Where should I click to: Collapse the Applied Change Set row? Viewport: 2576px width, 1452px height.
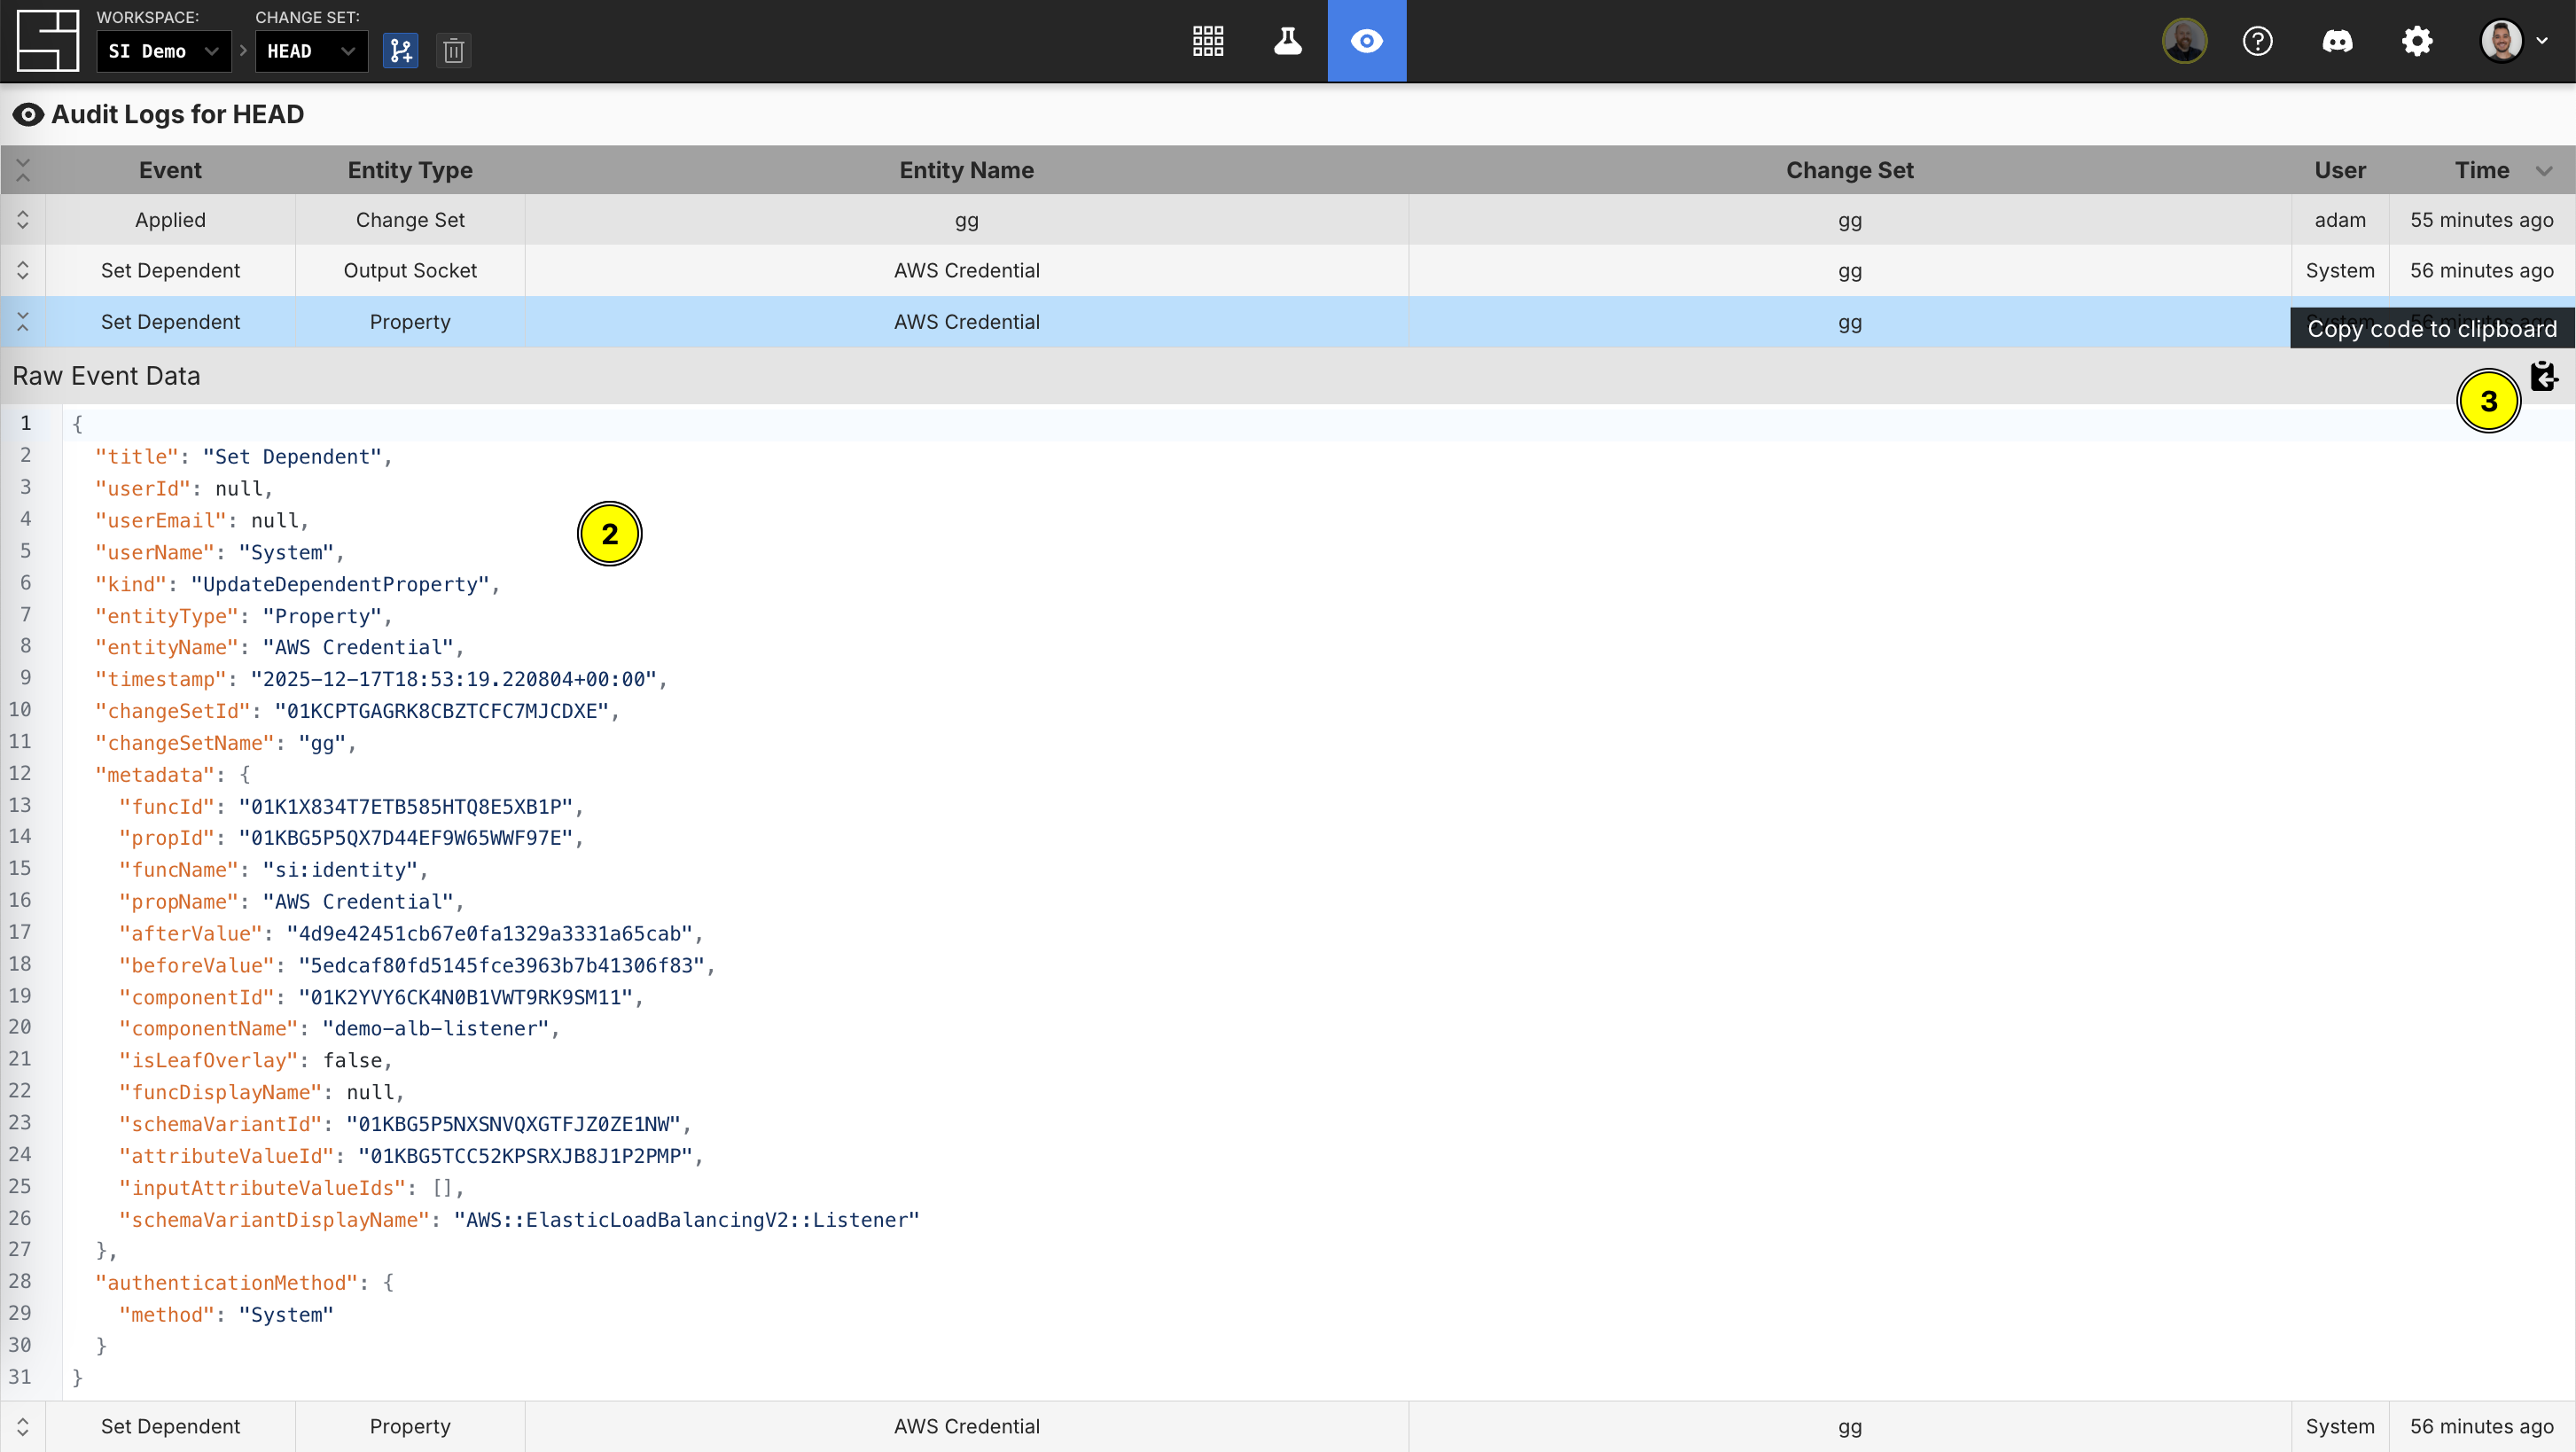[x=23, y=219]
